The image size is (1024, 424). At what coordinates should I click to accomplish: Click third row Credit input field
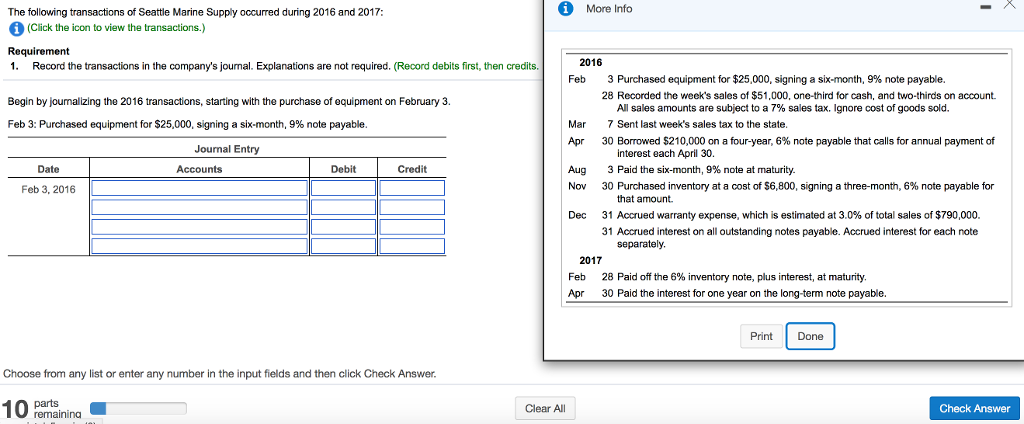pyautogui.click(x=412, y=227)
